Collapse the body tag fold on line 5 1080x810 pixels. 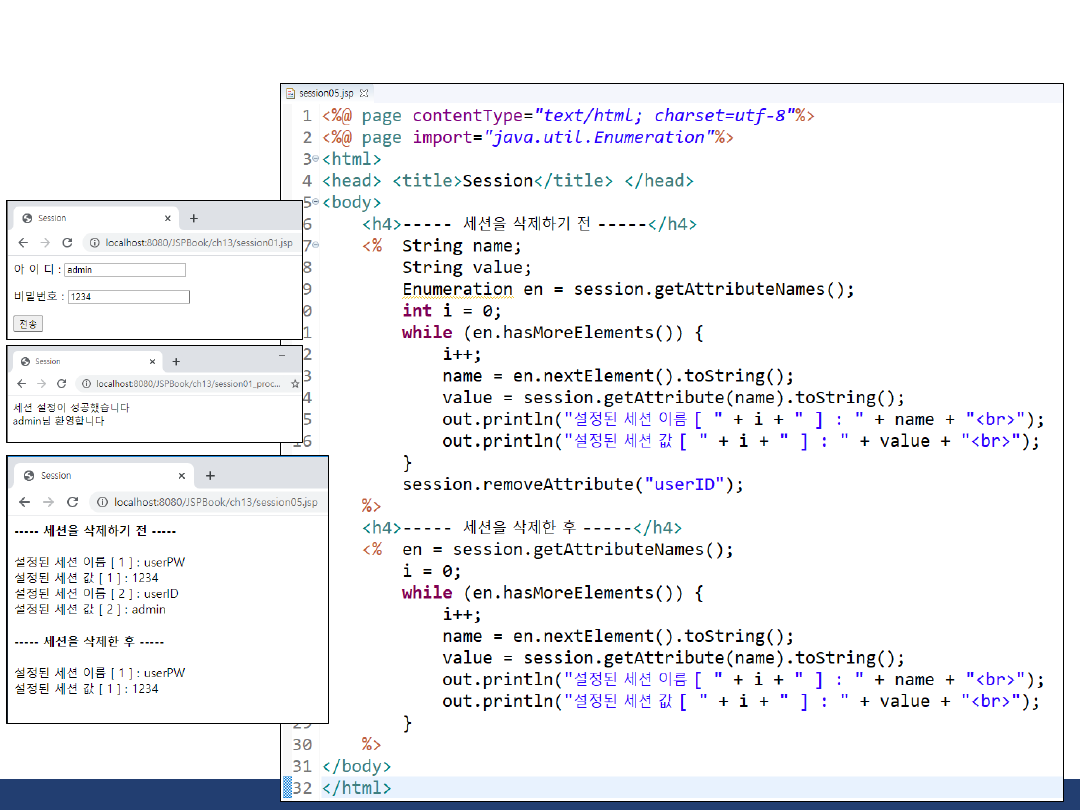tap(316, 202)
